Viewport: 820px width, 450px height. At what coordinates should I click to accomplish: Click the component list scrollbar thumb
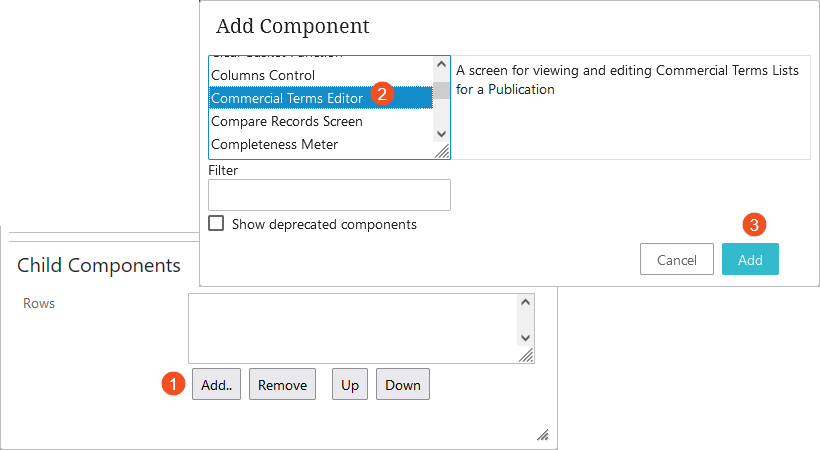(x=441, y=90)
